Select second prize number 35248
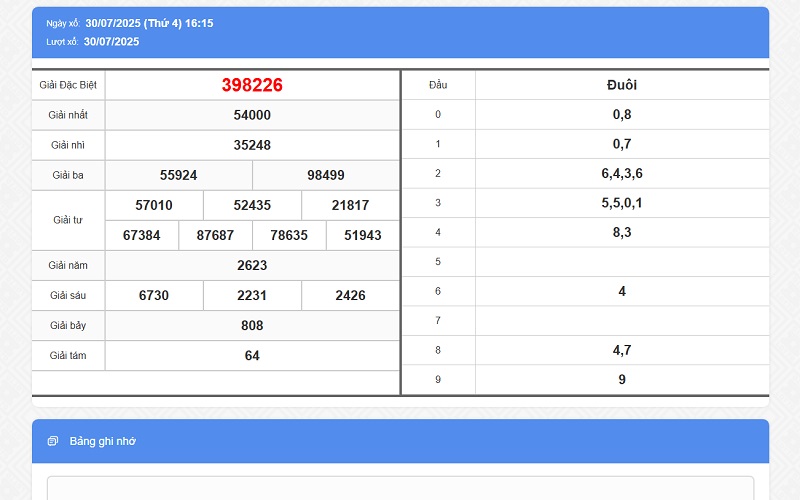The height and width of the screenshot is (500, 800). tap(252, 145)
